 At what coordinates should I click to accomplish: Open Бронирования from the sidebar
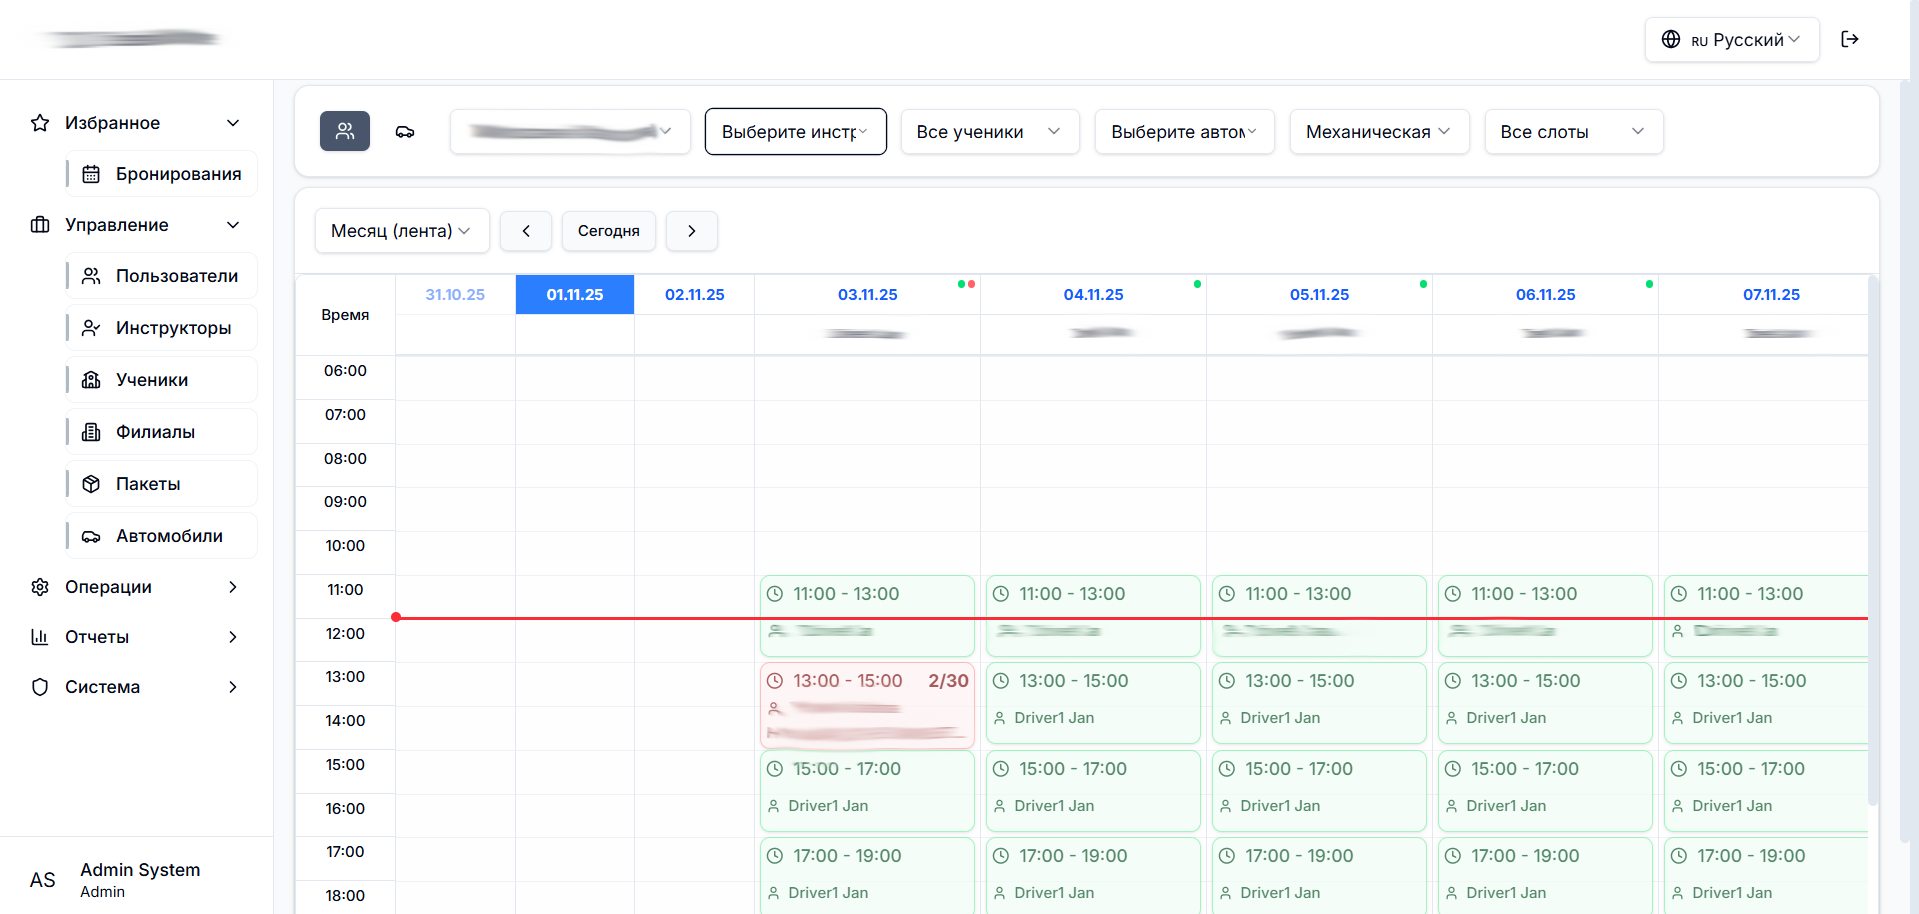(x=162, y=174)
